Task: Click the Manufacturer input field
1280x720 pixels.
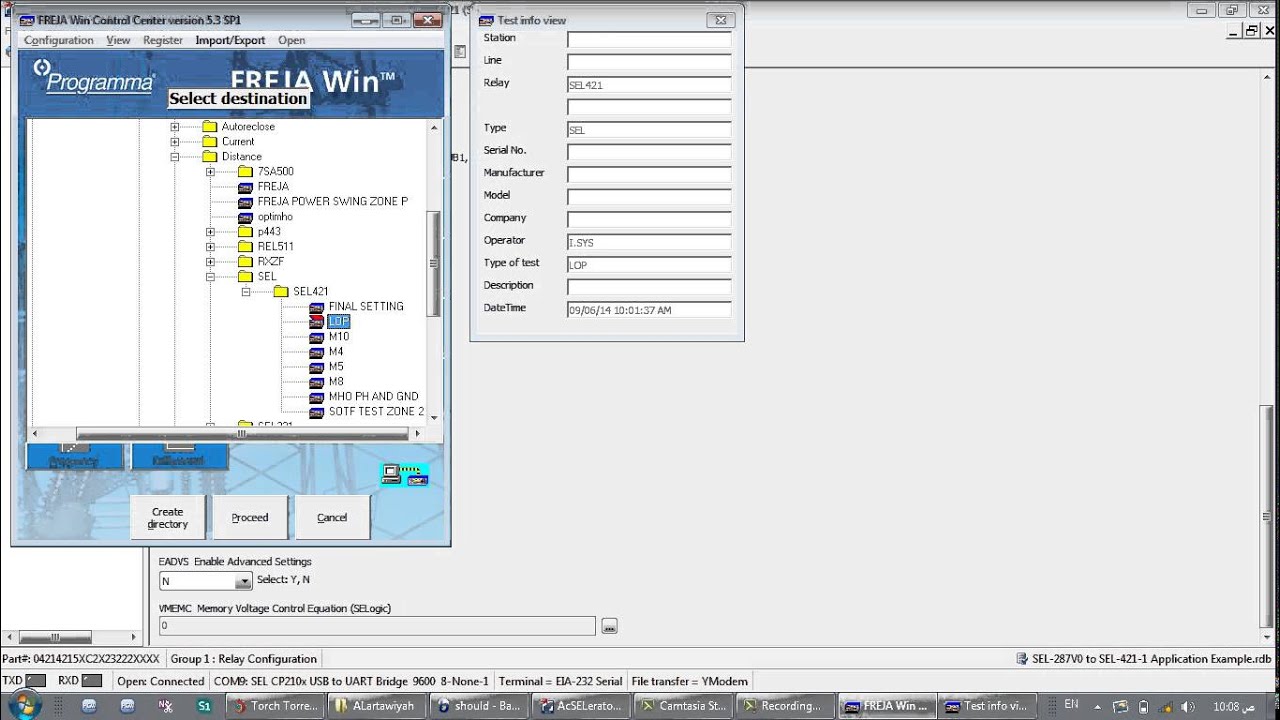Action: 649,174
